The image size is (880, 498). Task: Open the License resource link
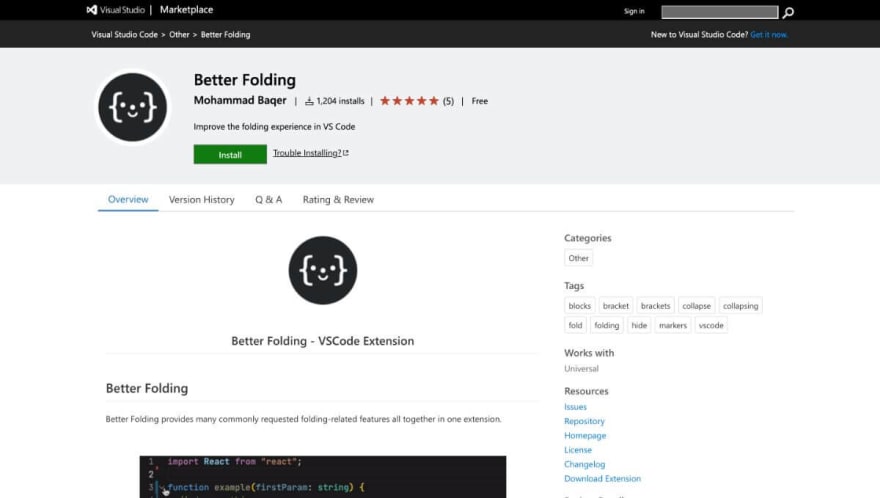[578, 450]
